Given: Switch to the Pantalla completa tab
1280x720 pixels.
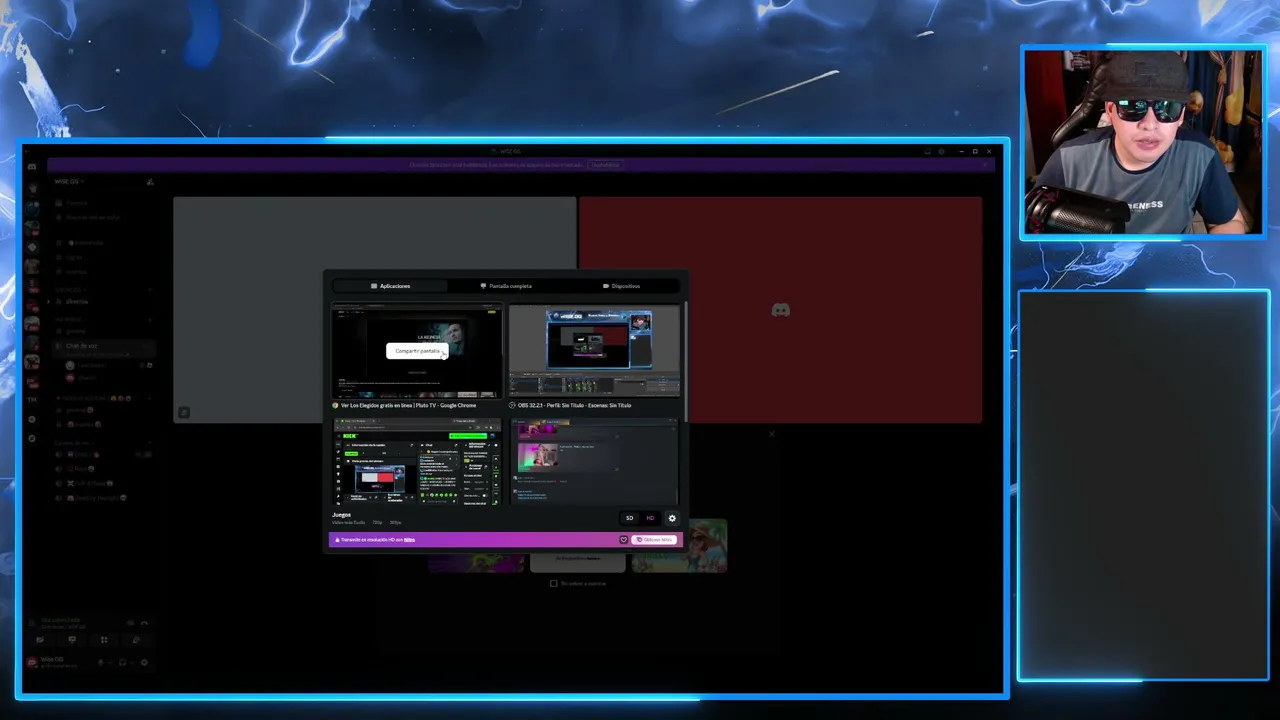Looking at the screenshot, I should point(506,286).
